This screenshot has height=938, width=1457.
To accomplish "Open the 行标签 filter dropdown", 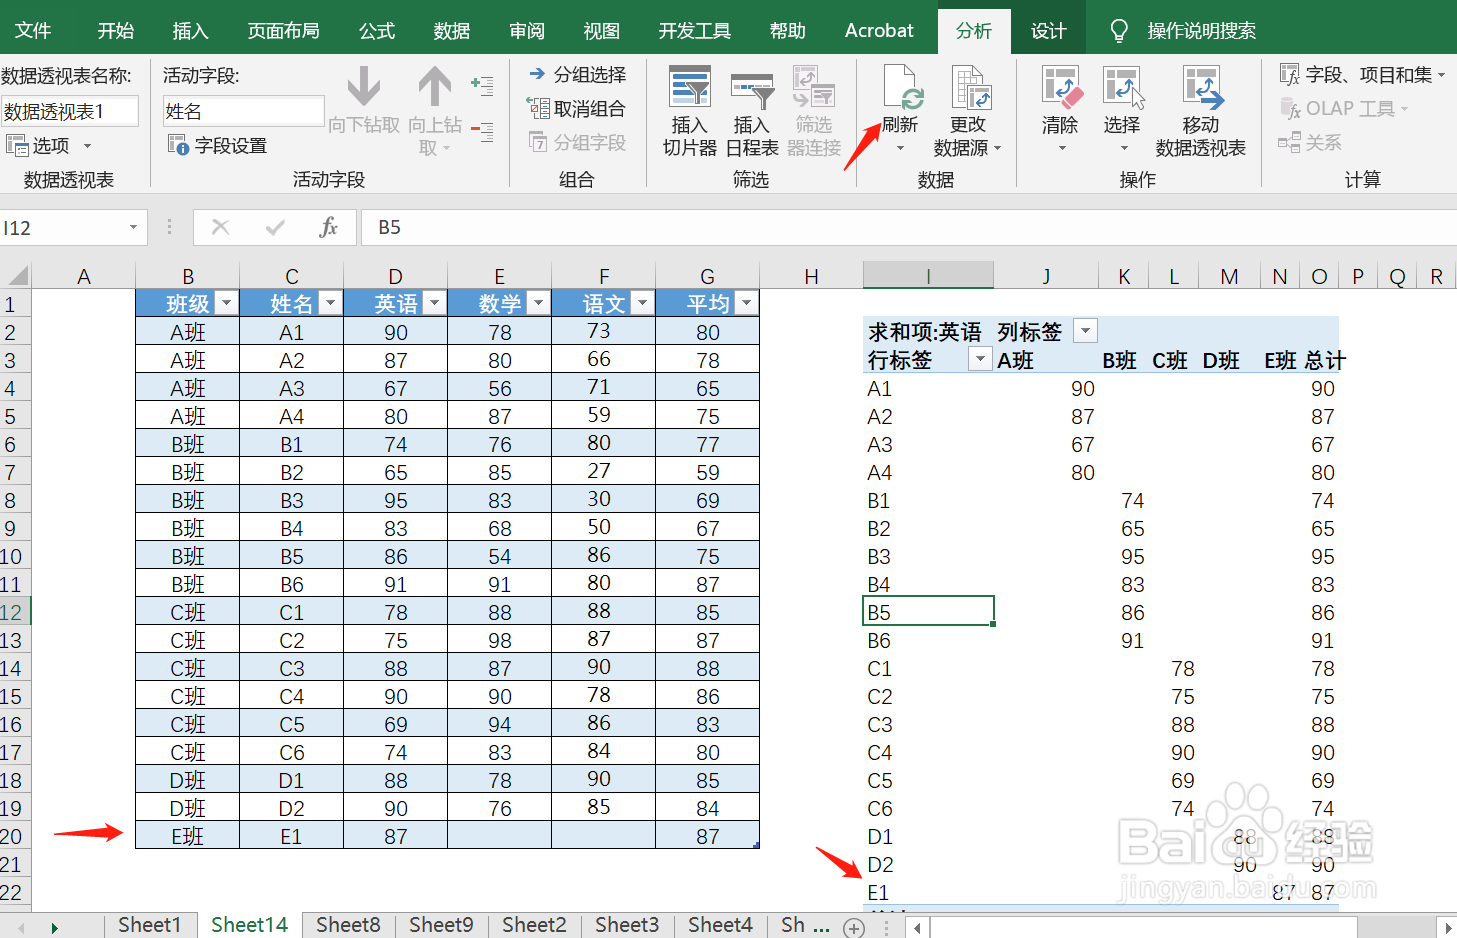I will pos(979,359).
